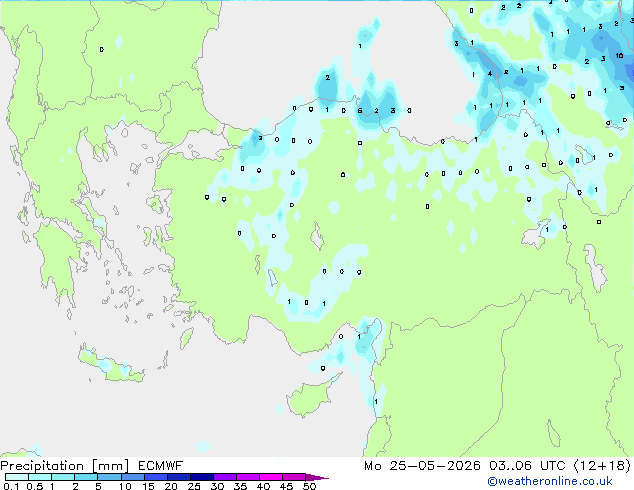This screenshot has height=490, width=634.
Task: Click the legend label '0.1'
Action: [x=11, y=486]
